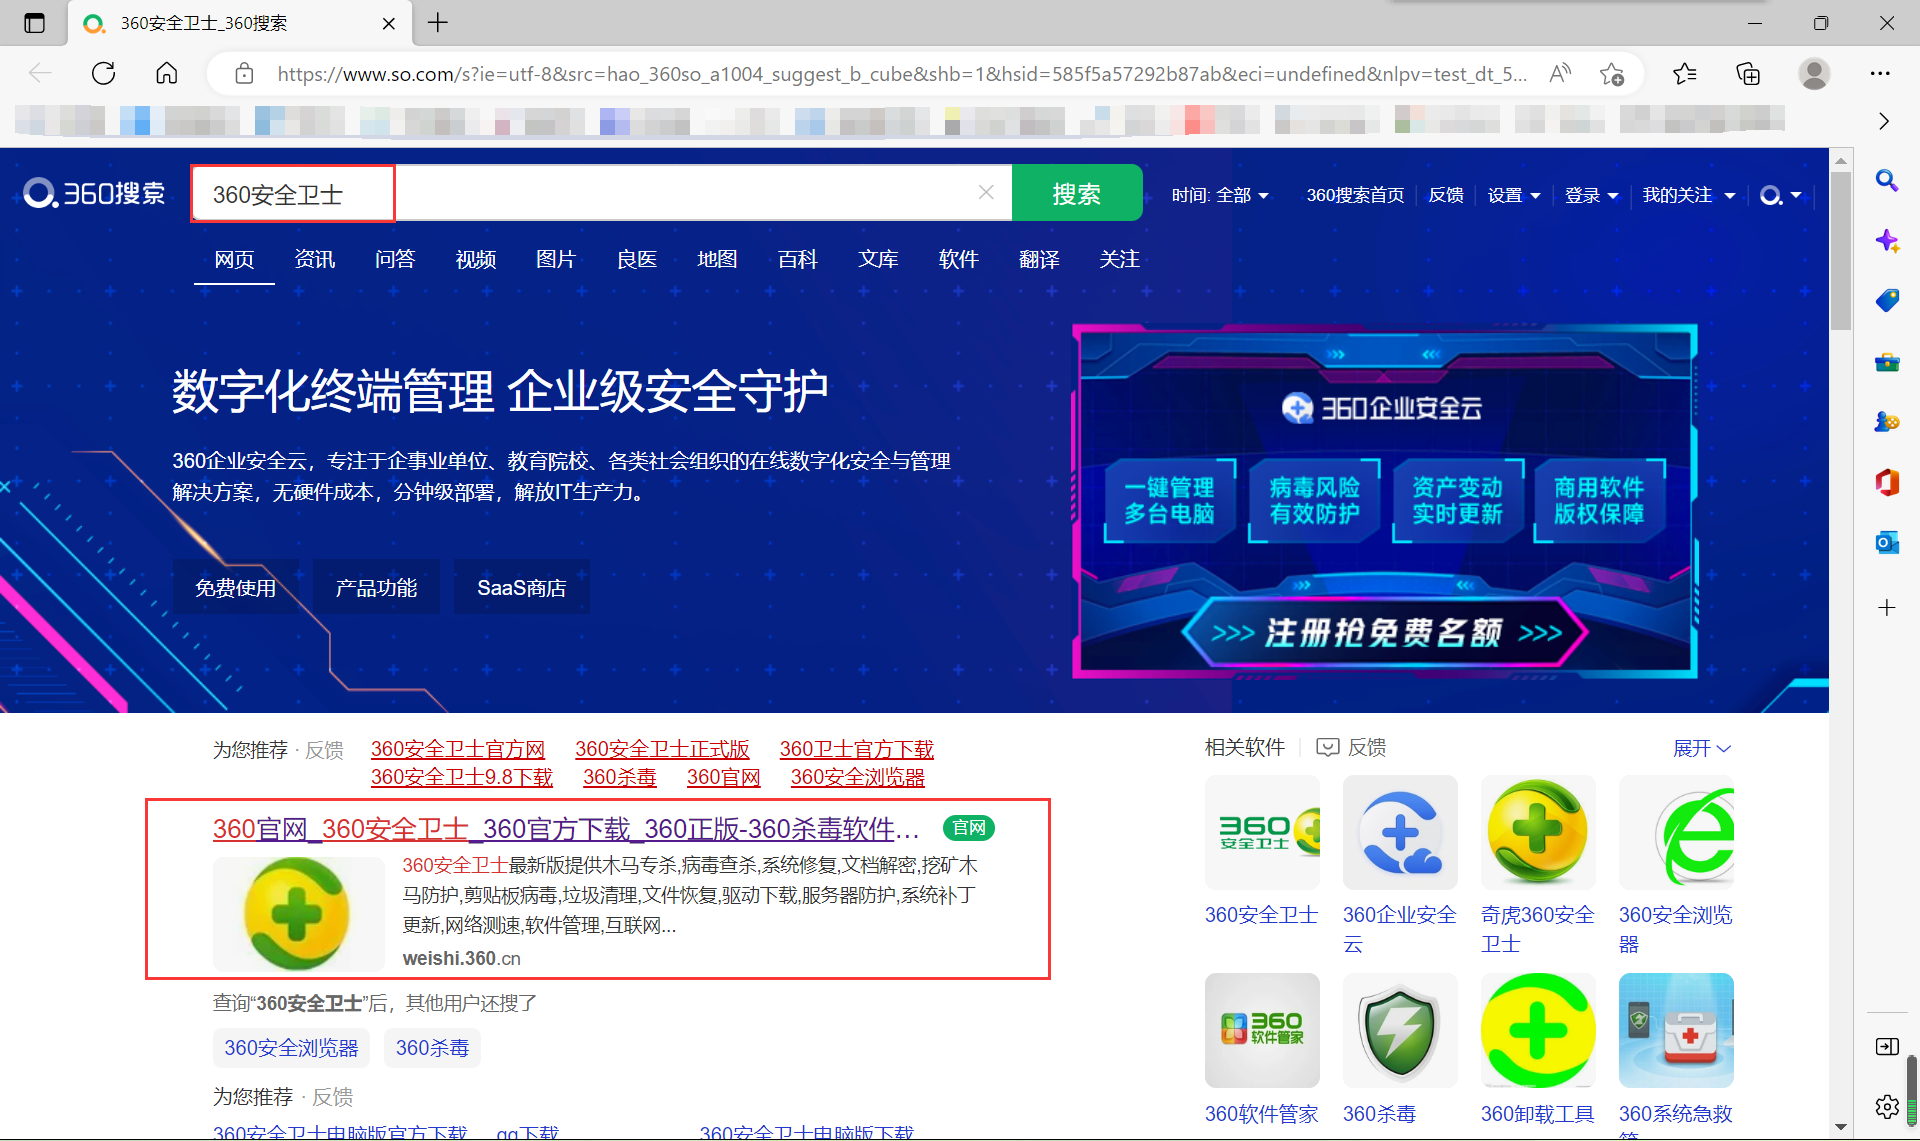This screenshot has height=1141, width=1920.
Task: Open the Favorites list icon
Action: pos(1685,73)
